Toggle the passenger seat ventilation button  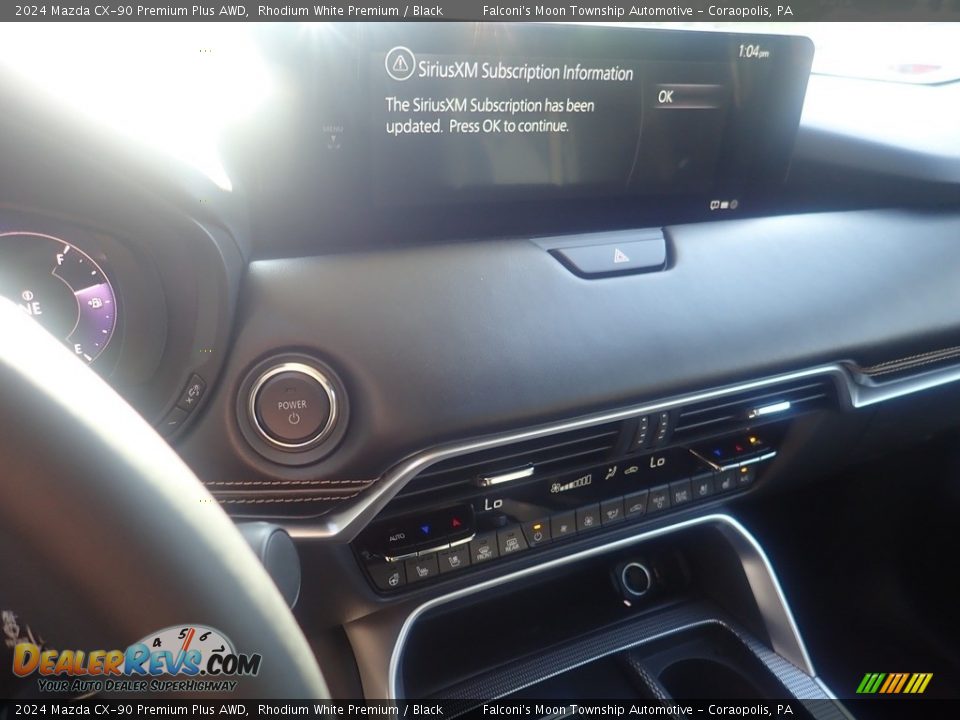pyautogui.click(x=703, y=487)
